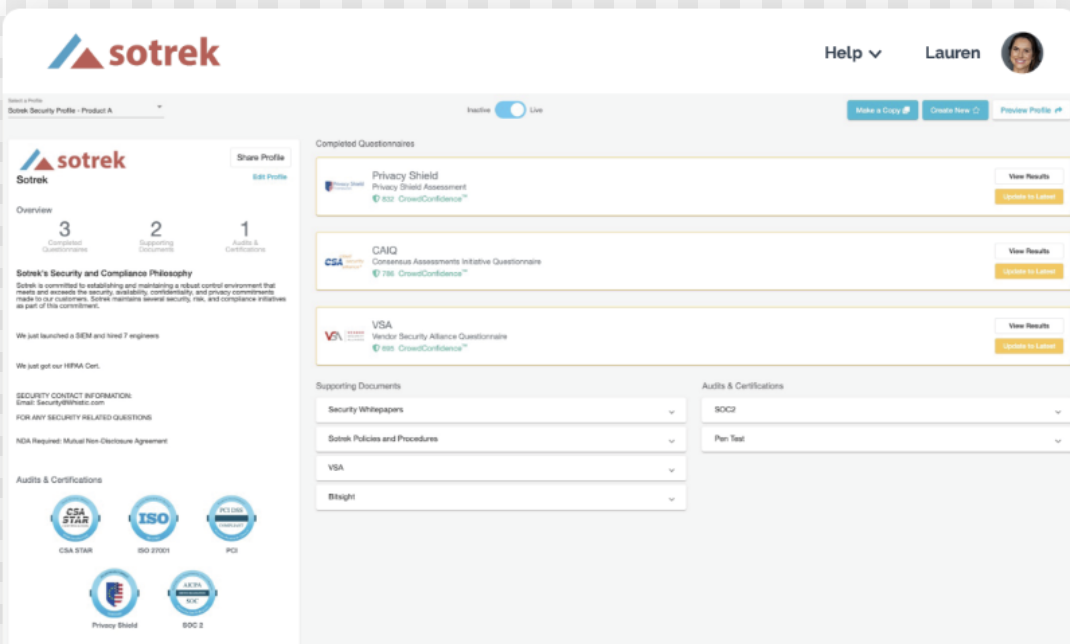The height and width of the screenshot is (644, 1070).
Task: Expand the SOC2 audit section
Action: tap(886, 410)
